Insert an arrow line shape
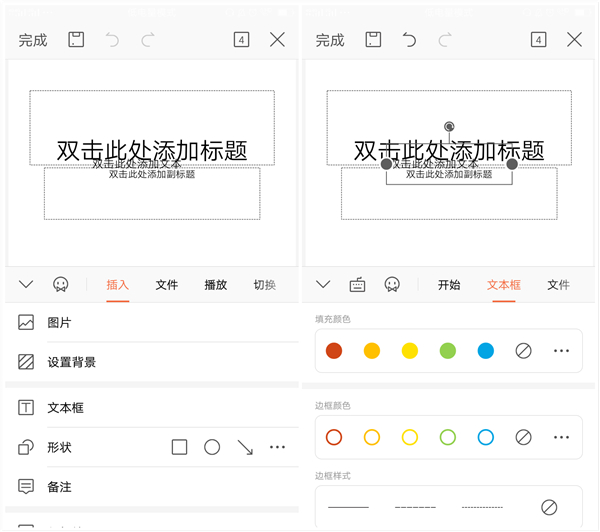This screenshot has height=532, width=600. point(245,447)
